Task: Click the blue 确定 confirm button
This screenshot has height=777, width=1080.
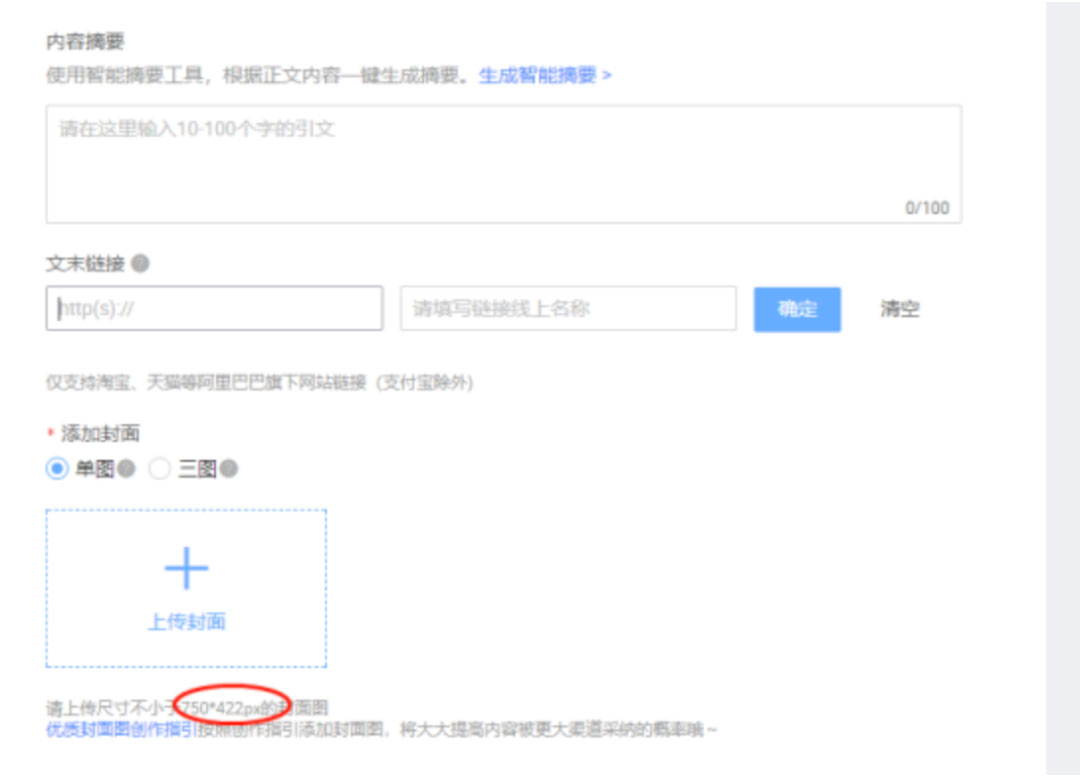Action: pos(796,310)
